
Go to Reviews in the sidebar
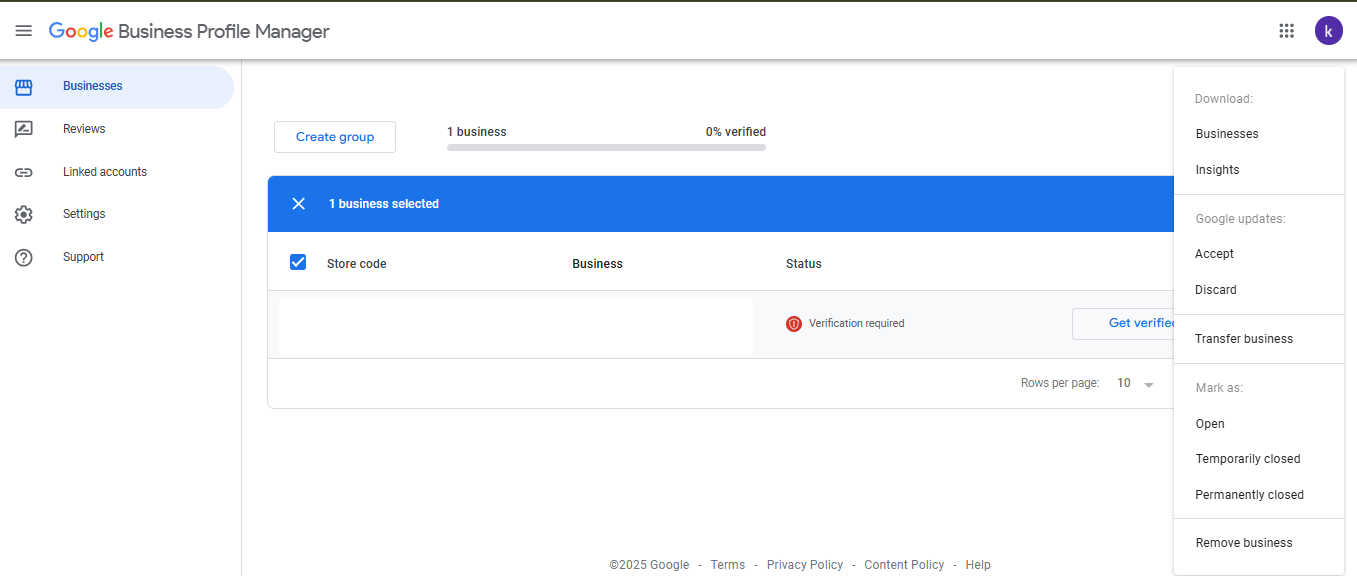pyautogui.click(x=84, y=129)
